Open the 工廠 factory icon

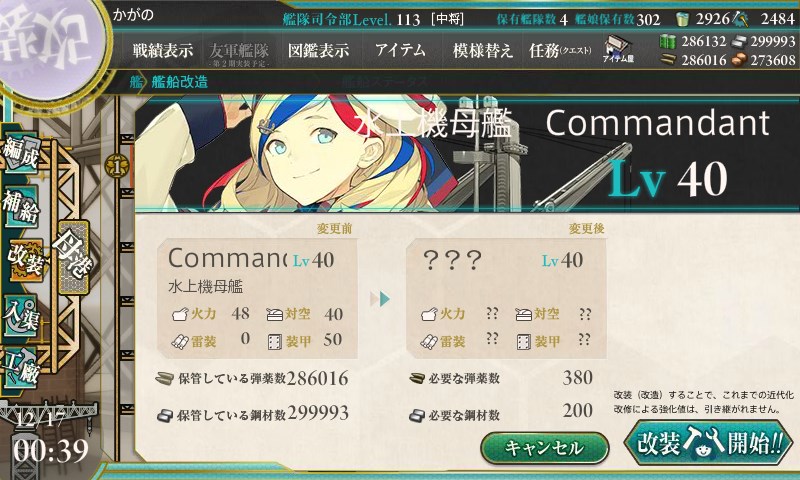tap(21, 367)
